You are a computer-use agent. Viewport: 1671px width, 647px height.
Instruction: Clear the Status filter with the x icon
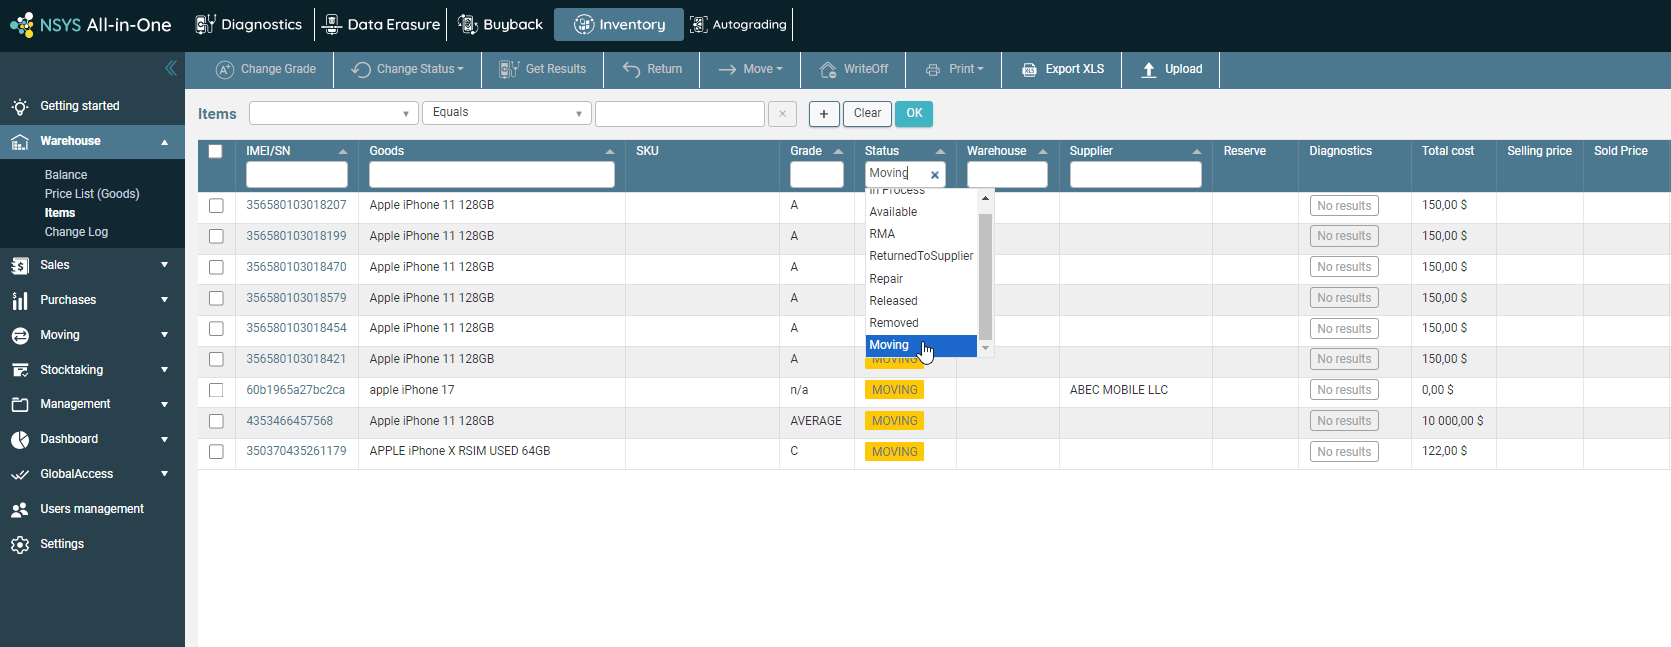click(935, 175)
